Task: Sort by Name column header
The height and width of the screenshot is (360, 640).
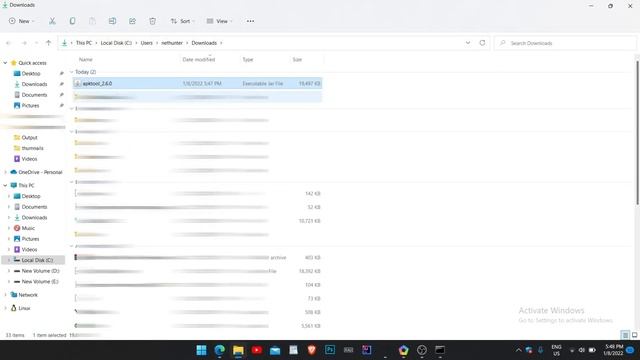Action: pos(85,60)
